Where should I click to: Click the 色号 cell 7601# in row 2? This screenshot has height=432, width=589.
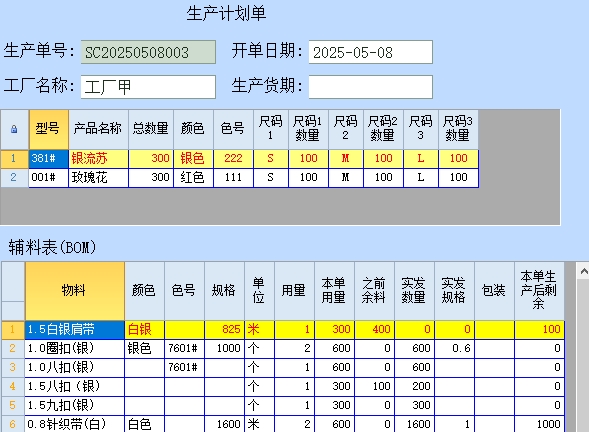[184, 349]
